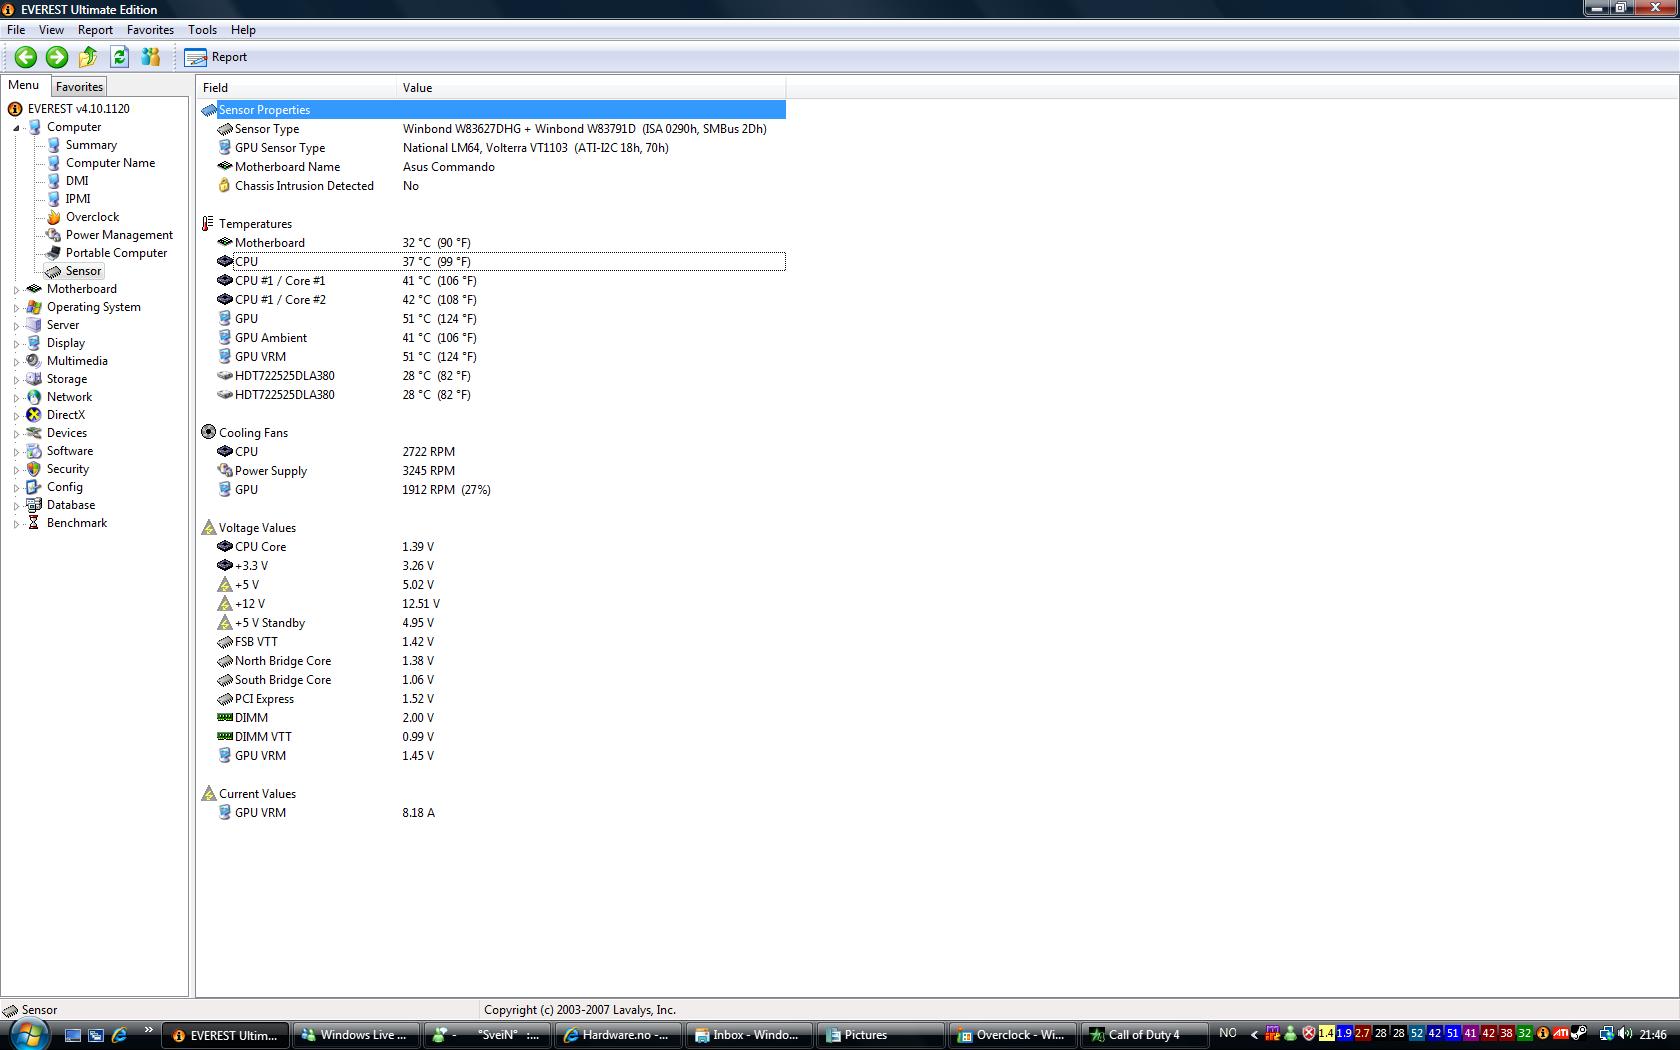Image resolution: width=1680 pixels, height=1050 pixels.
Task: Open the Tools menu
Action: coord(202,30)
